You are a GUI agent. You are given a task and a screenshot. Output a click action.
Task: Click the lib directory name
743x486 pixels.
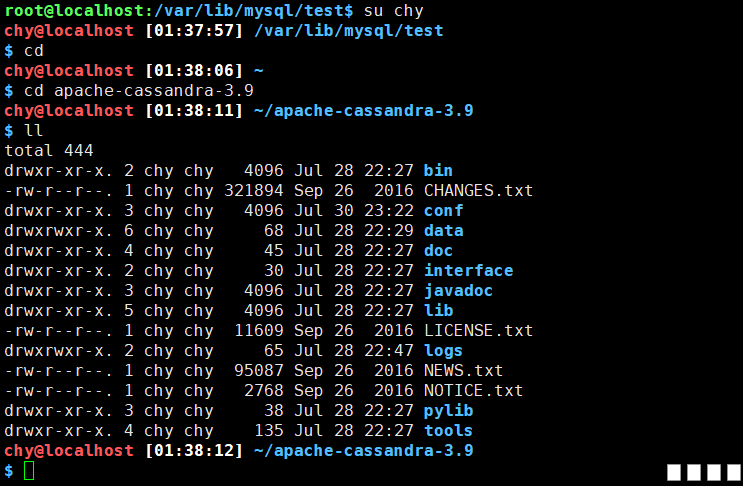tap(438, 311)
